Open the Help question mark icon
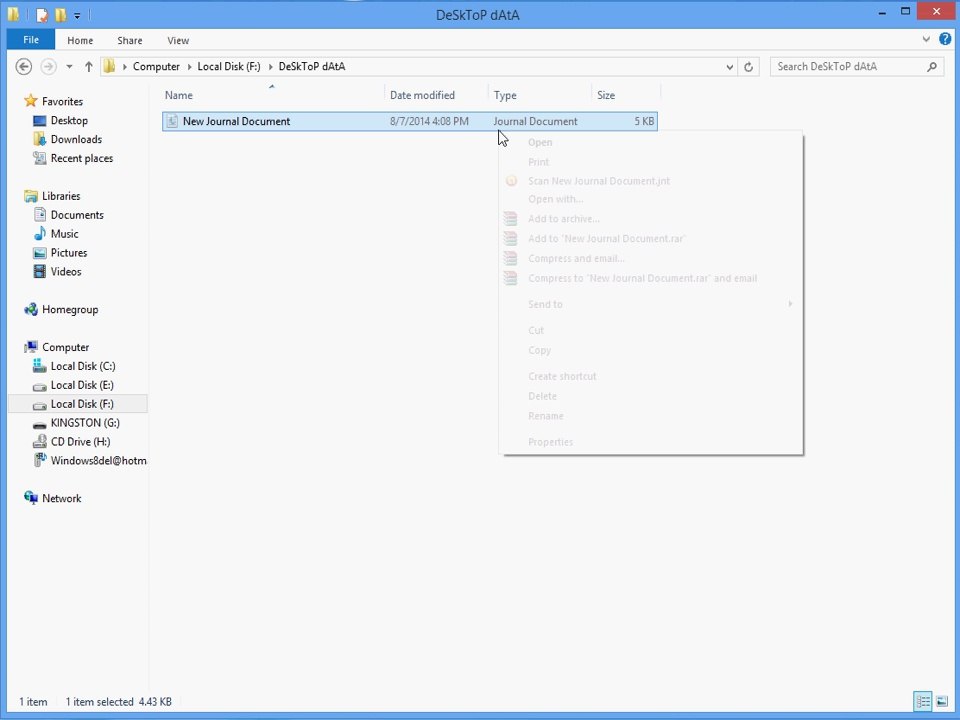 [945, 39]
